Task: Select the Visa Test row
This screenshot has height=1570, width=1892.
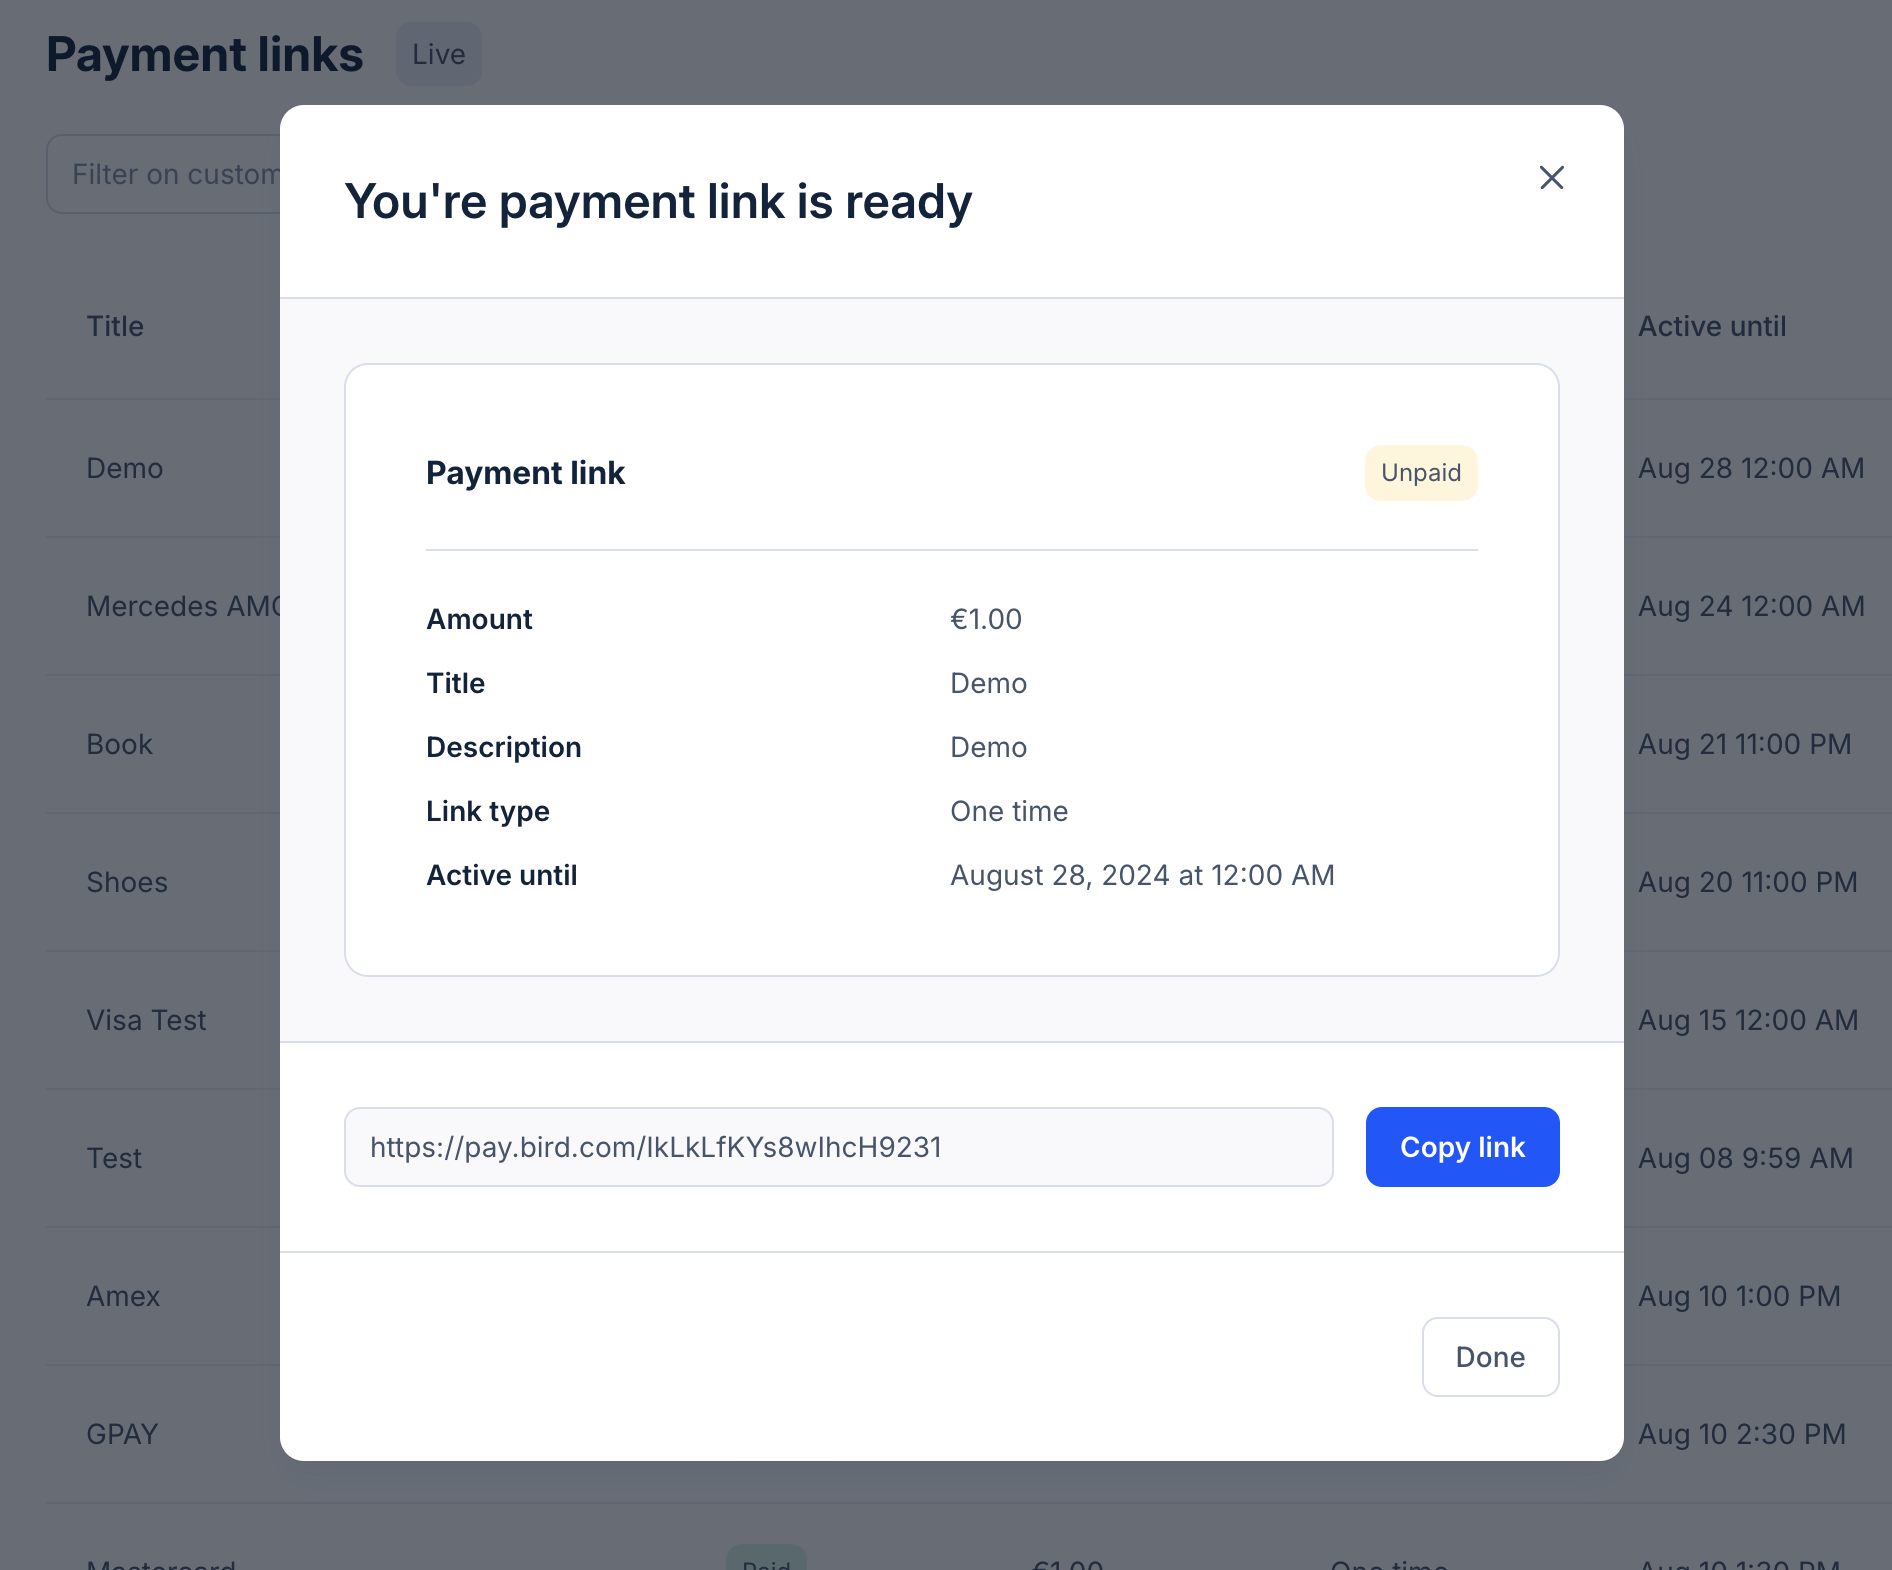Action: [x=146, y=1020]
